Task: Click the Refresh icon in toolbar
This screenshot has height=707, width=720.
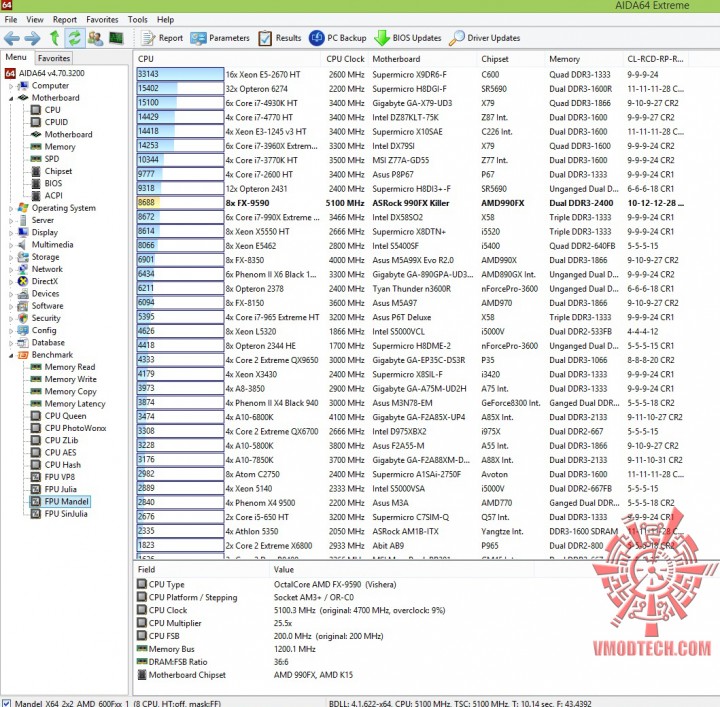Action: point(74,38)
